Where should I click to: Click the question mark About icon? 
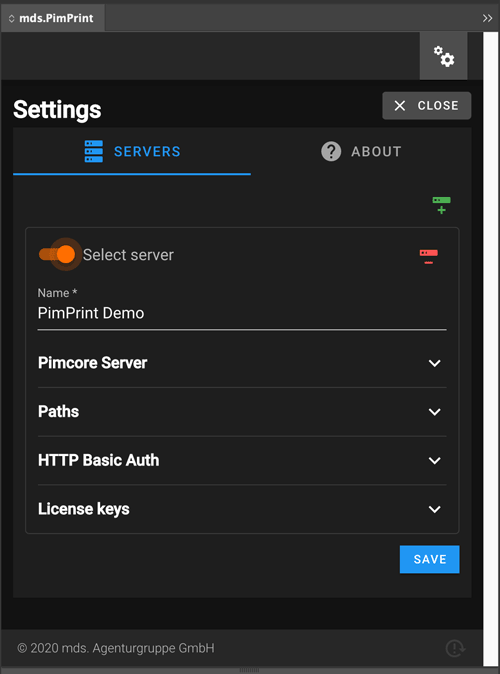[x=331, y=151]
